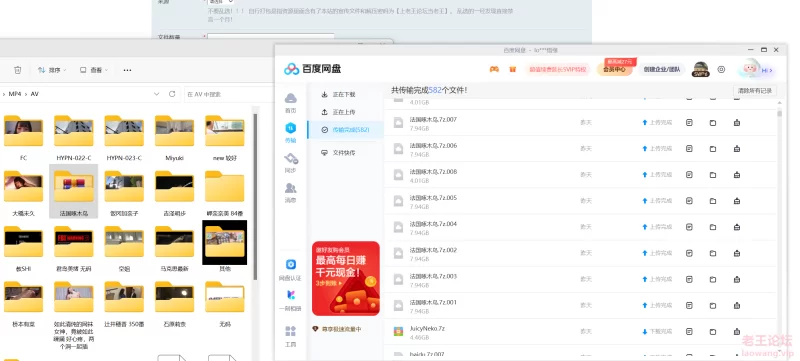Open the 工具 tools sidebar icon
Image resolution: width=800 pixels, height=361 pixels.
(x=290, y=336)
